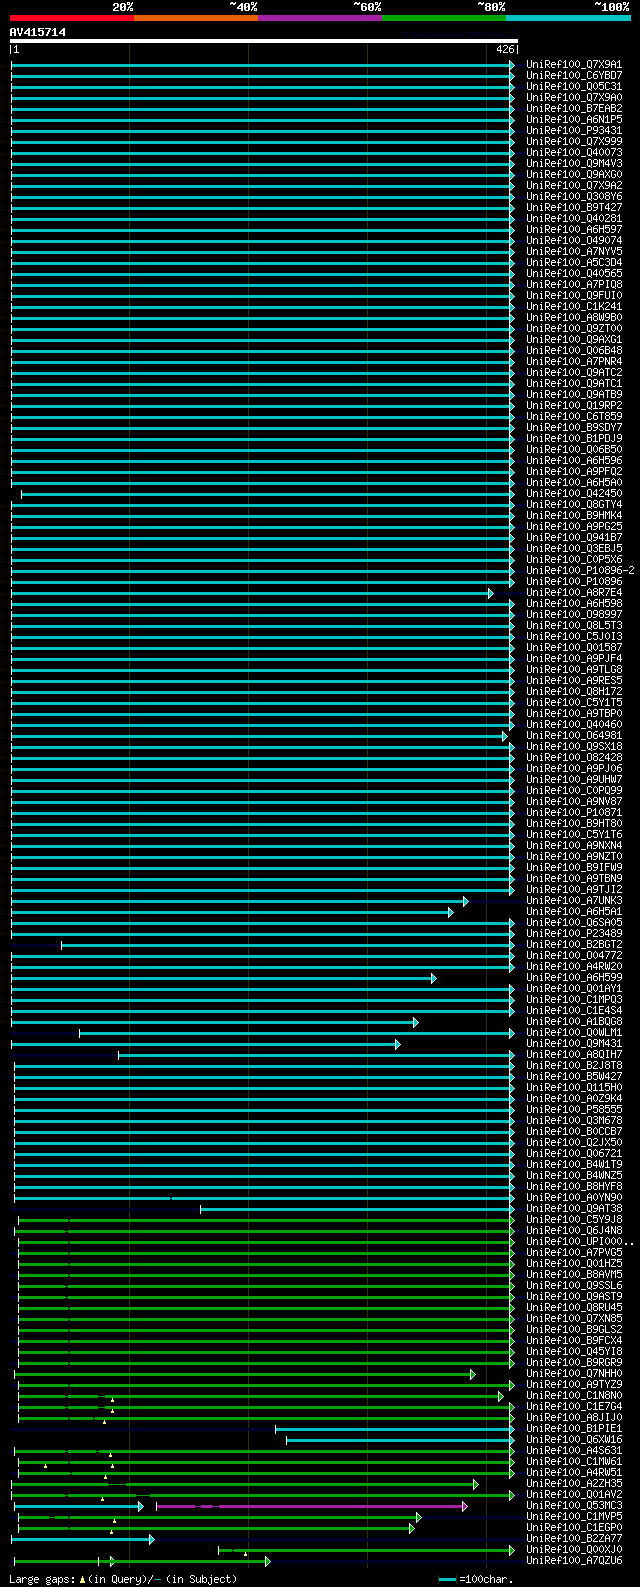Viewport: 640px width, 1587px height.
Task: Select hit label UniRef100_A7PIQ8
Action: click(574, 285)
